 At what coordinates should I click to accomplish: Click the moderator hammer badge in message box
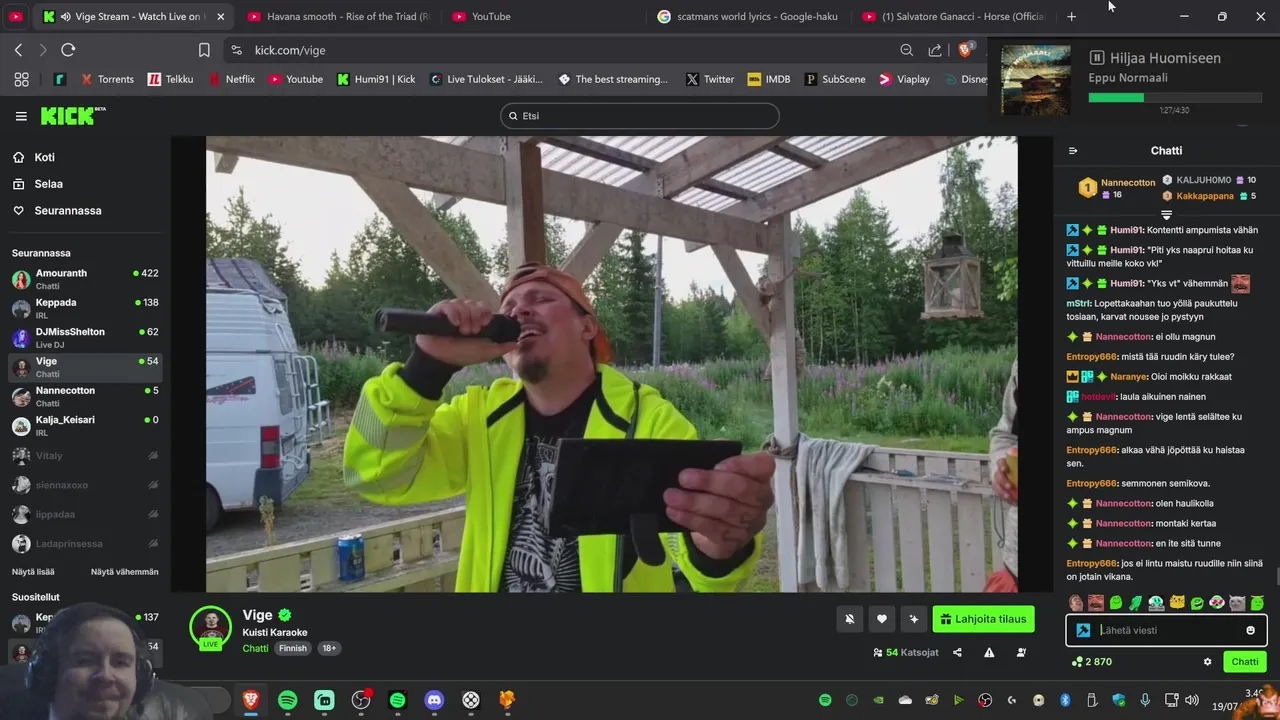(x=1083, y=630)
